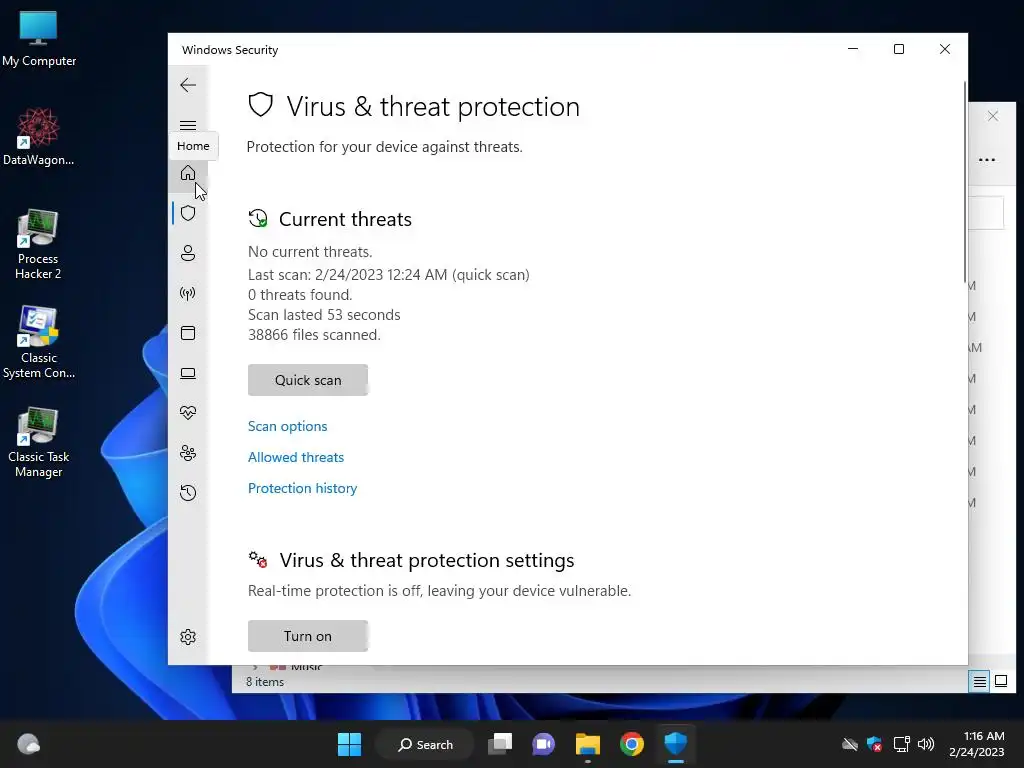Turn on real-time protection
The image size is (1024, 768).
click(308, 636)
